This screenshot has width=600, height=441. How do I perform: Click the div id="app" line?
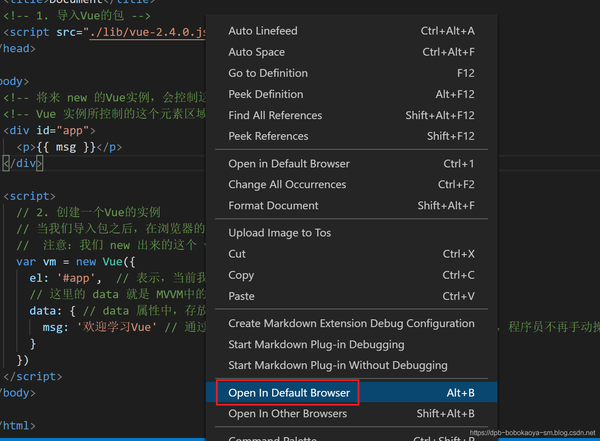(49, 131)
